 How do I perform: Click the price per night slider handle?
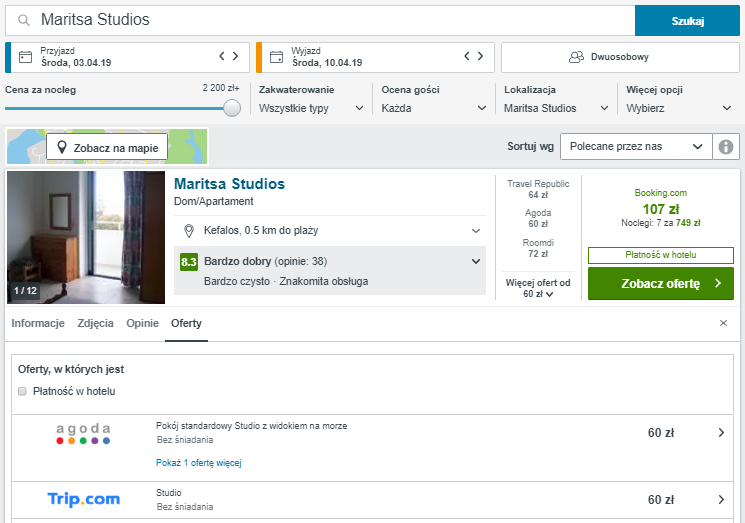232,108
